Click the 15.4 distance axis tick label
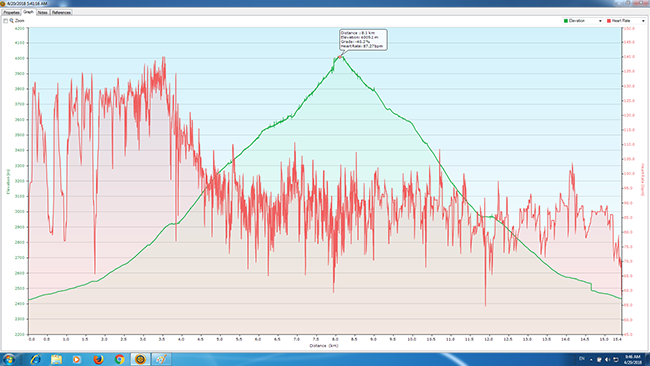650x366 pixels. click(617, 339)
